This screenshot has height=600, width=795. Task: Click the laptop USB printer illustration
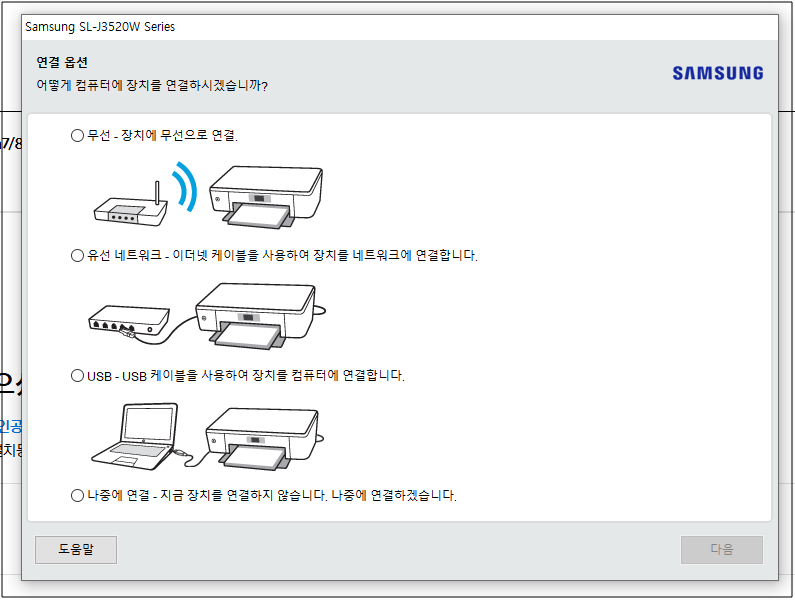[207, 436]
